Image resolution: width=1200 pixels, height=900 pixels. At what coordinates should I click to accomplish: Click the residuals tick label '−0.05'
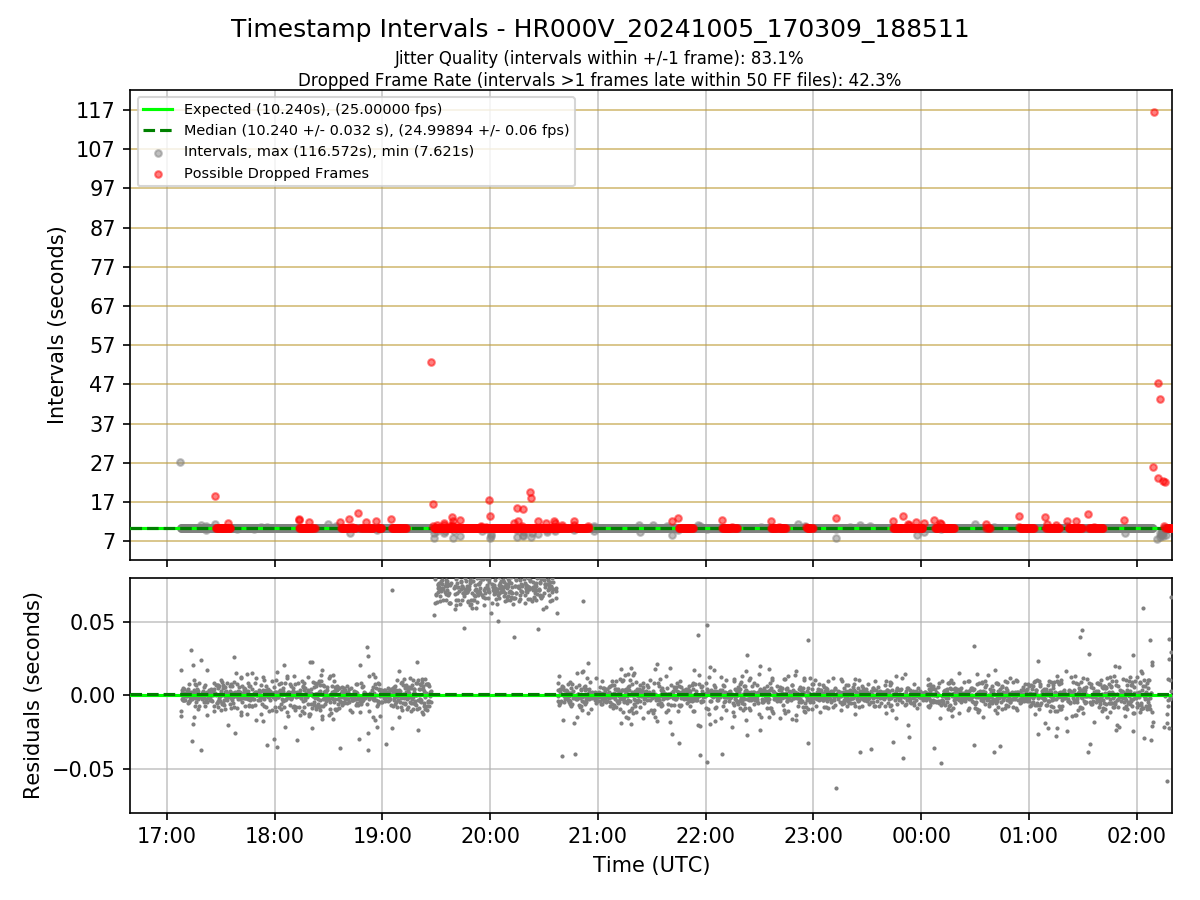(x=84, y=769)
